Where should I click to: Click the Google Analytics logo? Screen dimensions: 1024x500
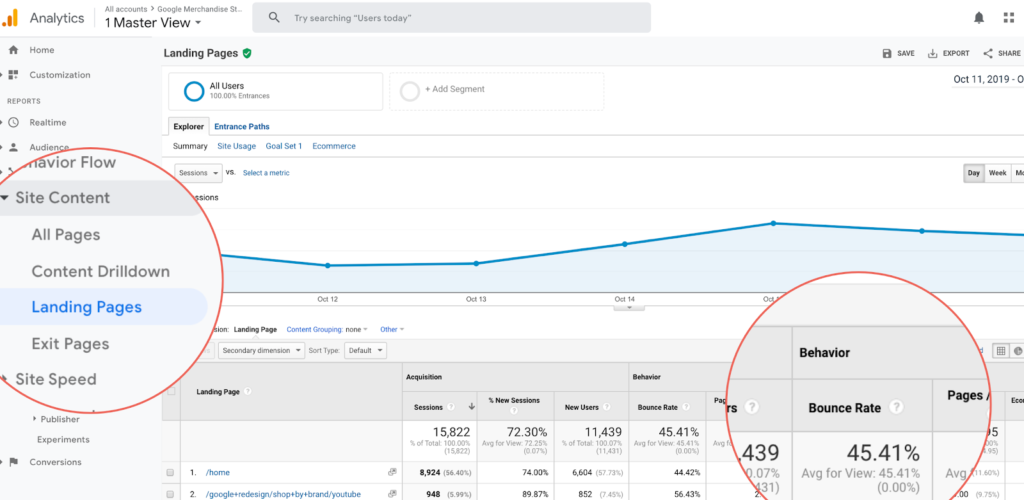pos(9,18)
